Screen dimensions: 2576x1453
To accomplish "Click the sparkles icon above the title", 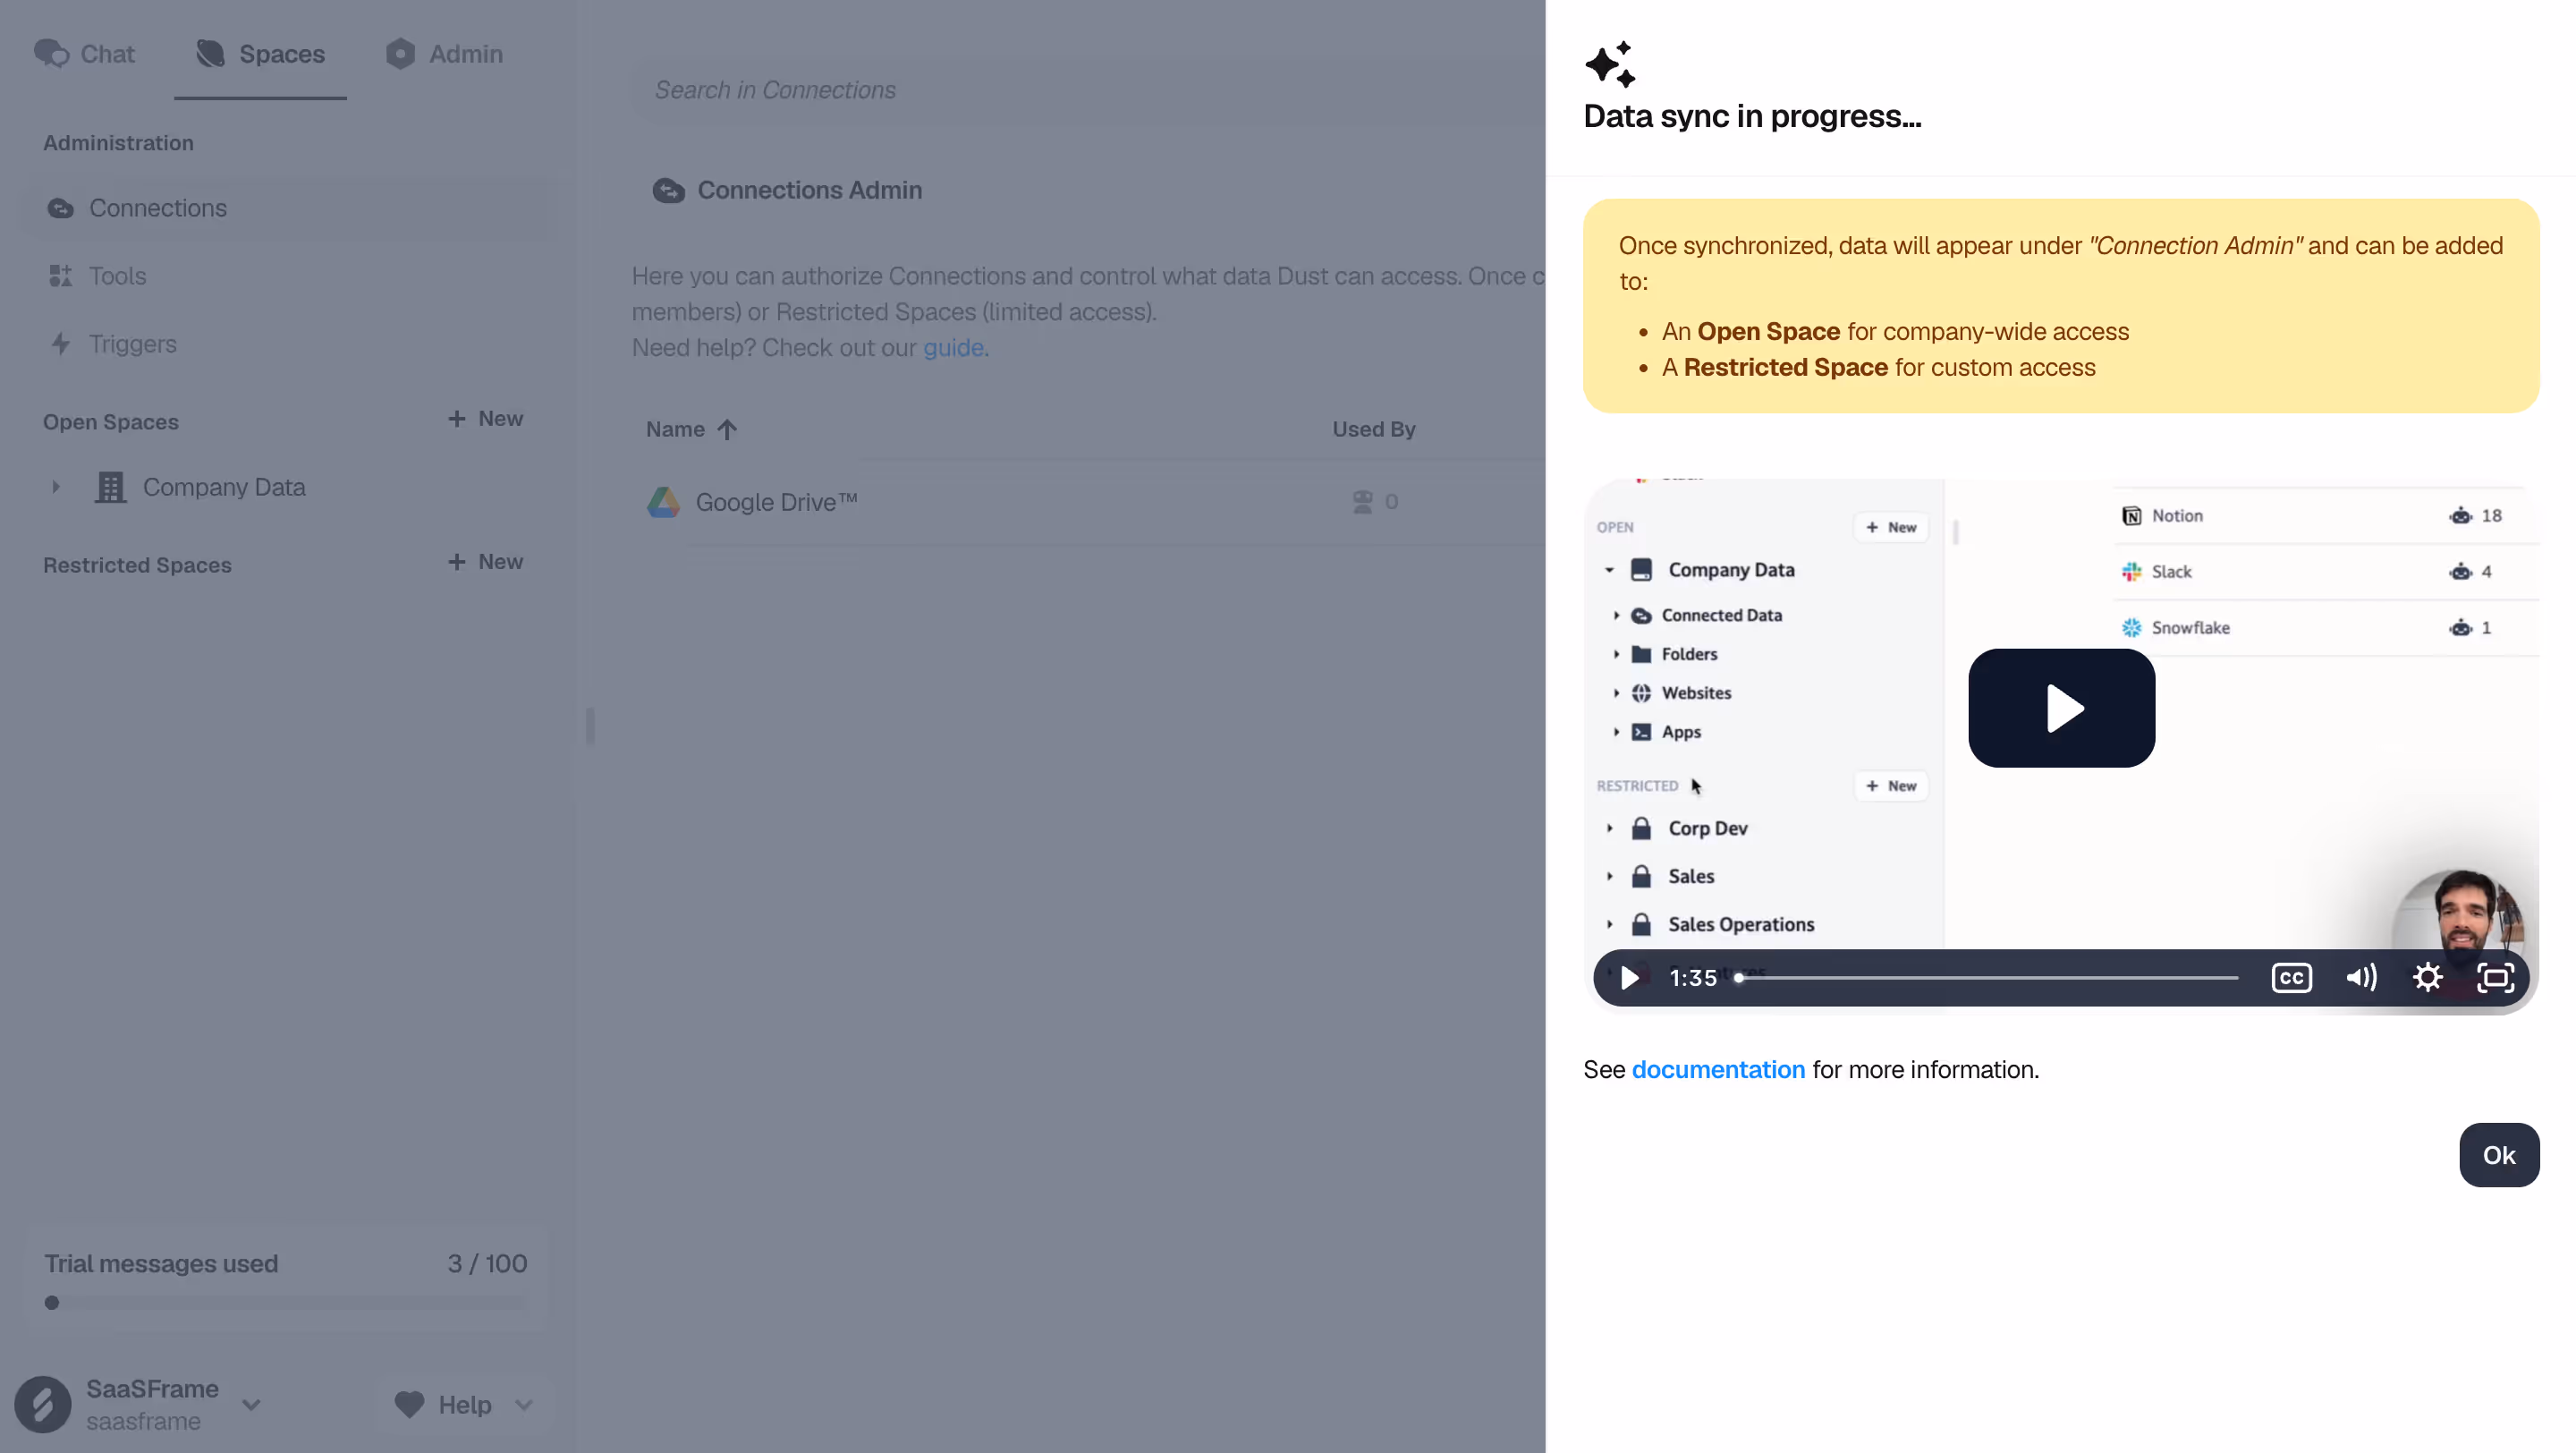I will click(x=1610, y=64).
